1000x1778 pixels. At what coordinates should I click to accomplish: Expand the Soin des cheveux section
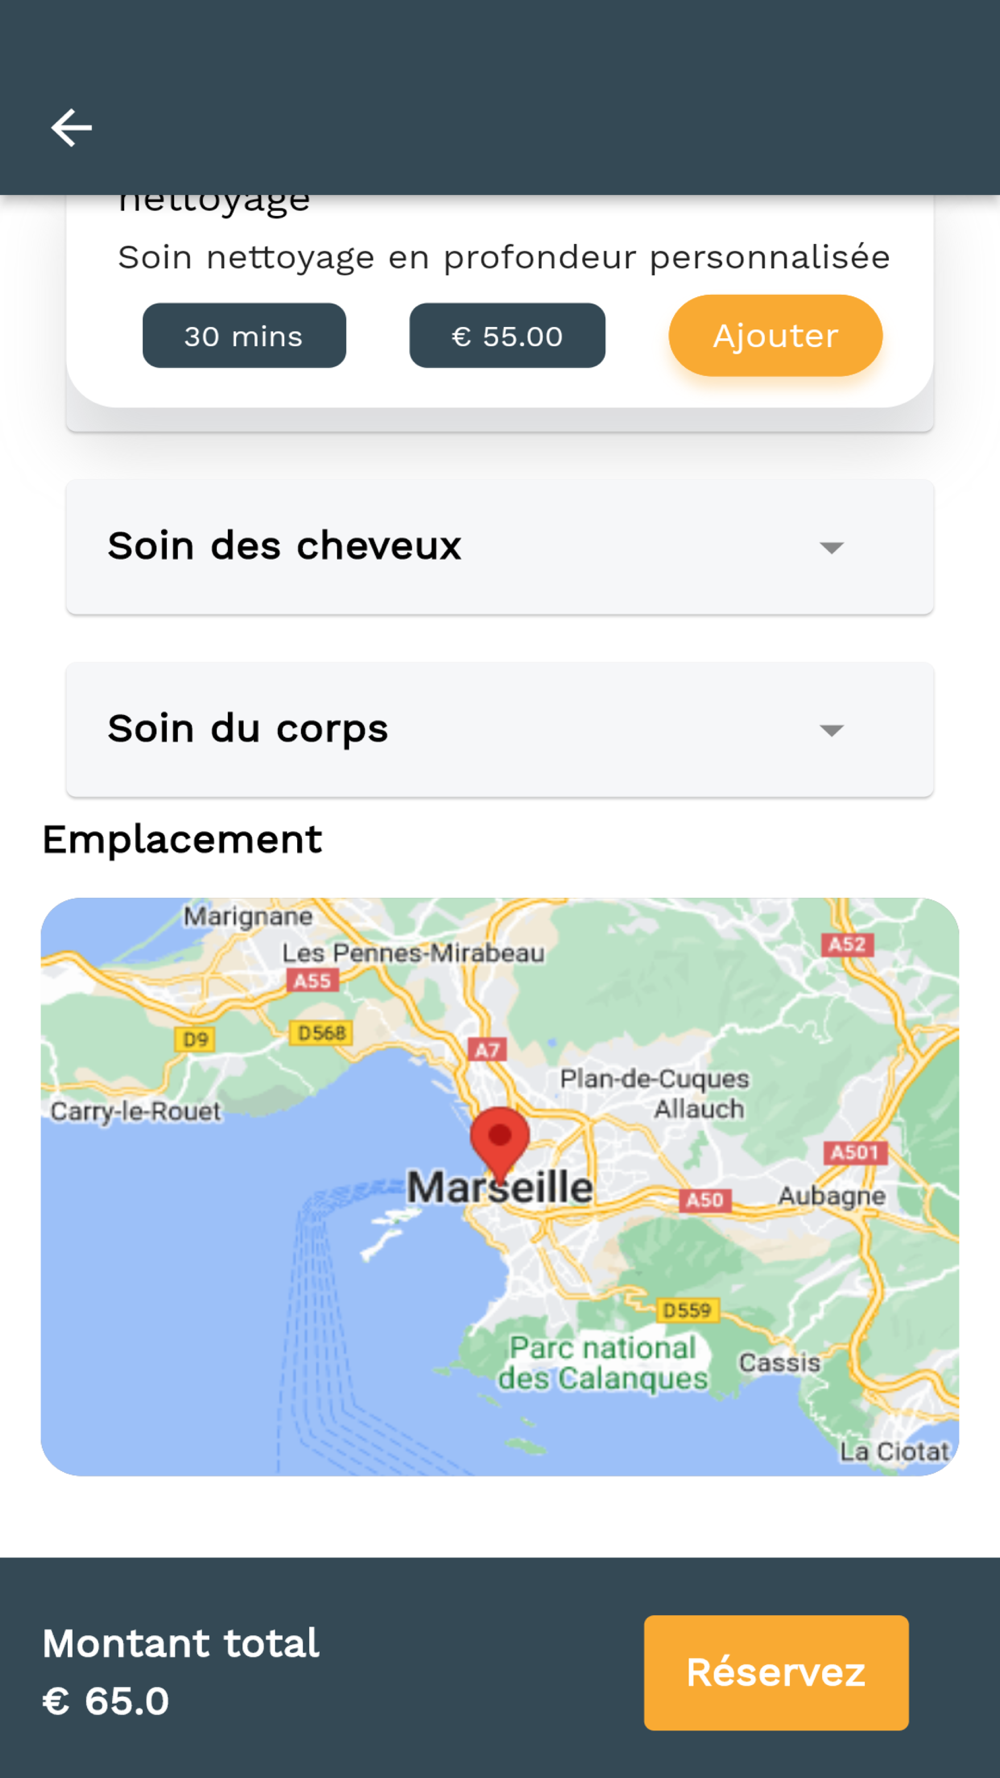click(500, 546)
